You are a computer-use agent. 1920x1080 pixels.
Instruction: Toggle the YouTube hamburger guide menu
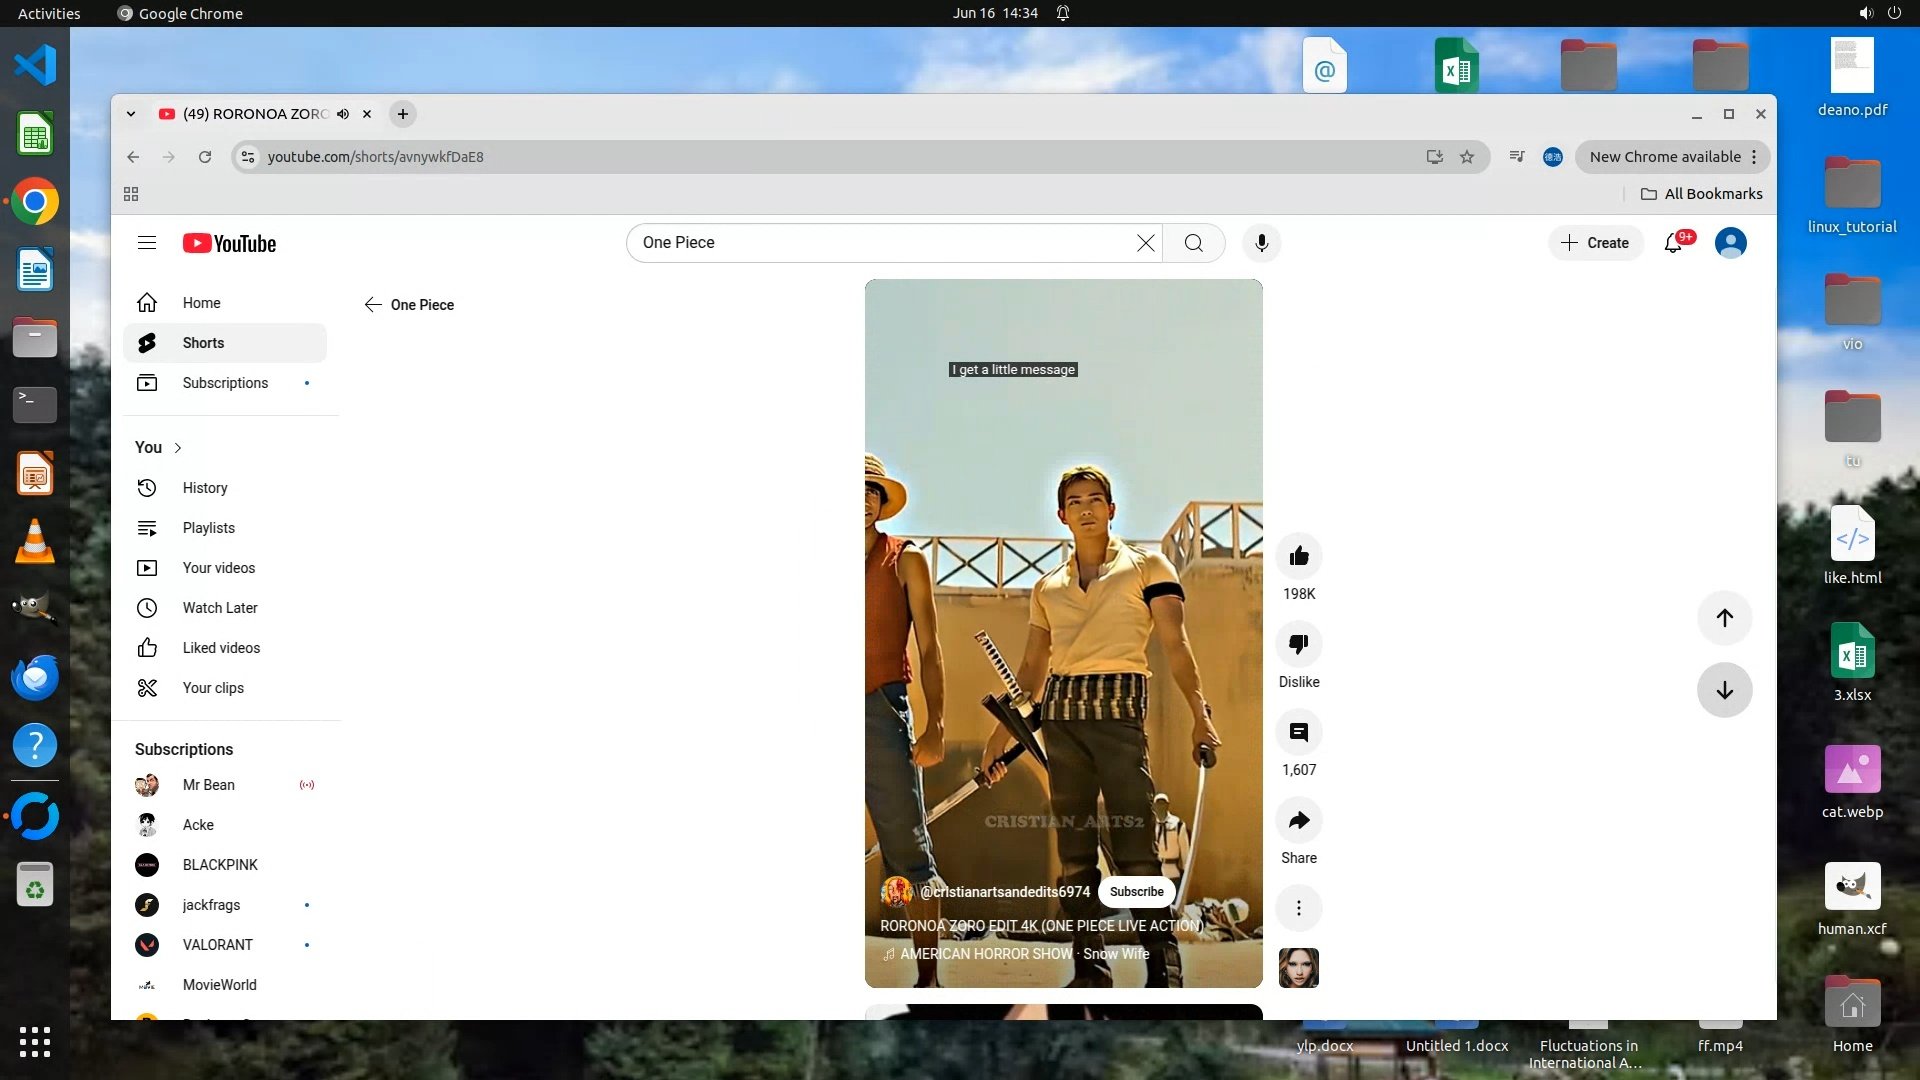pyautogui.click(x=147, y=243)
